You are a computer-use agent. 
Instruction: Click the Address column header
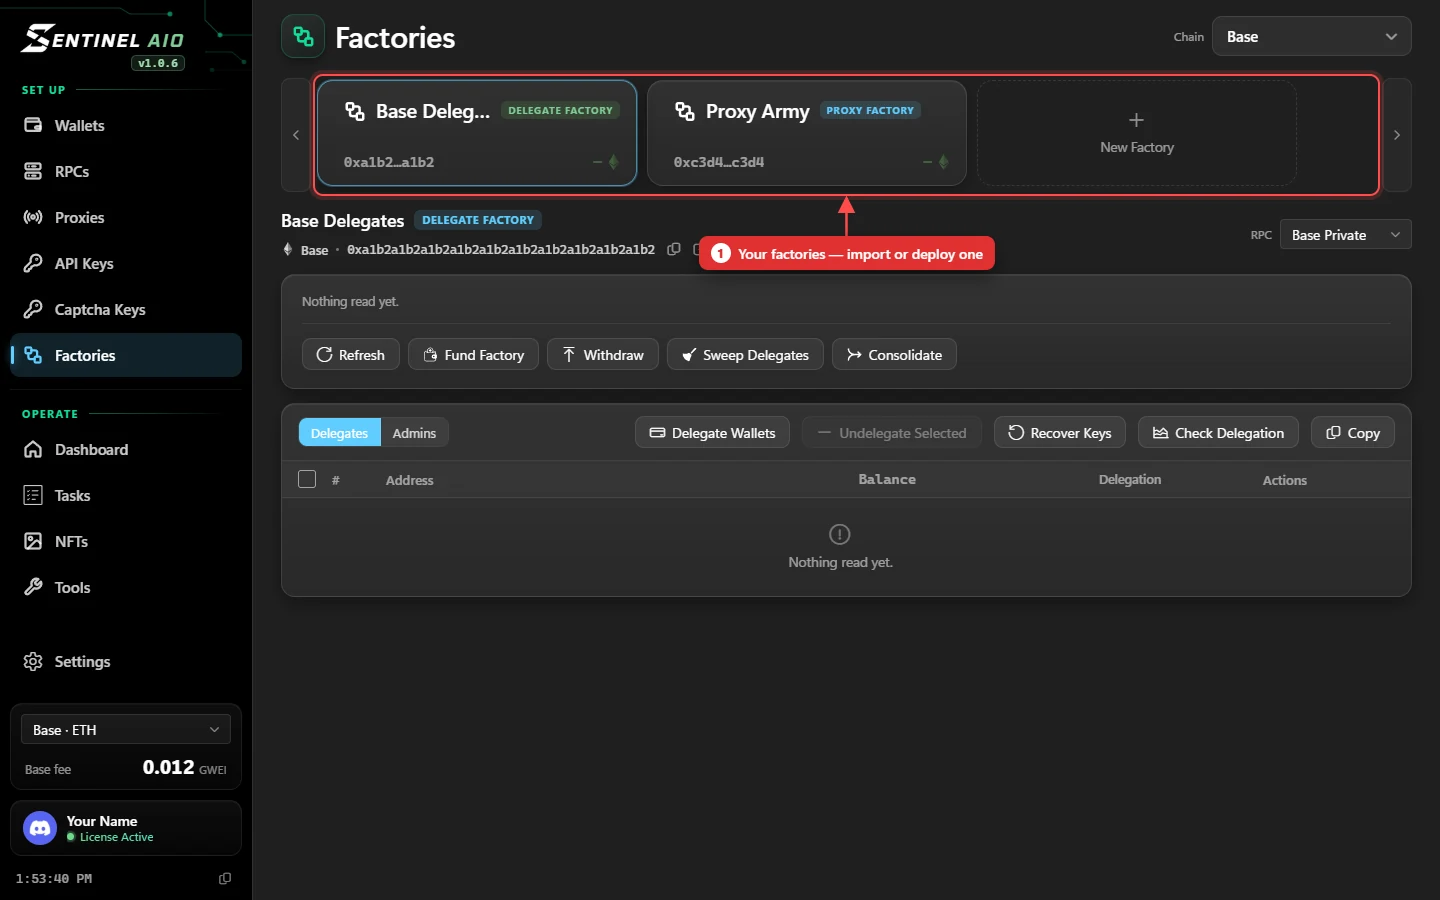[x=410, y=481]
